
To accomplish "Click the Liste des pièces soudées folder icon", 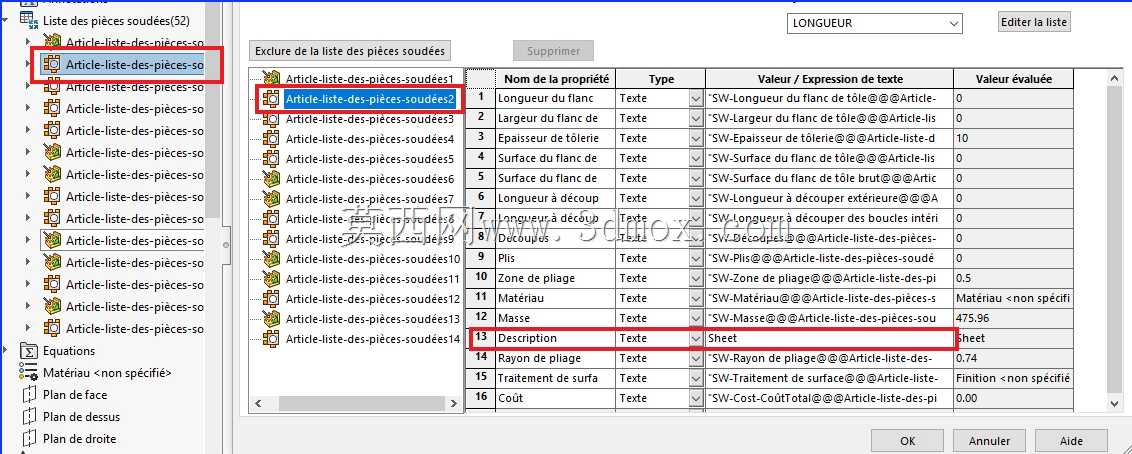I will coord(29,21).
